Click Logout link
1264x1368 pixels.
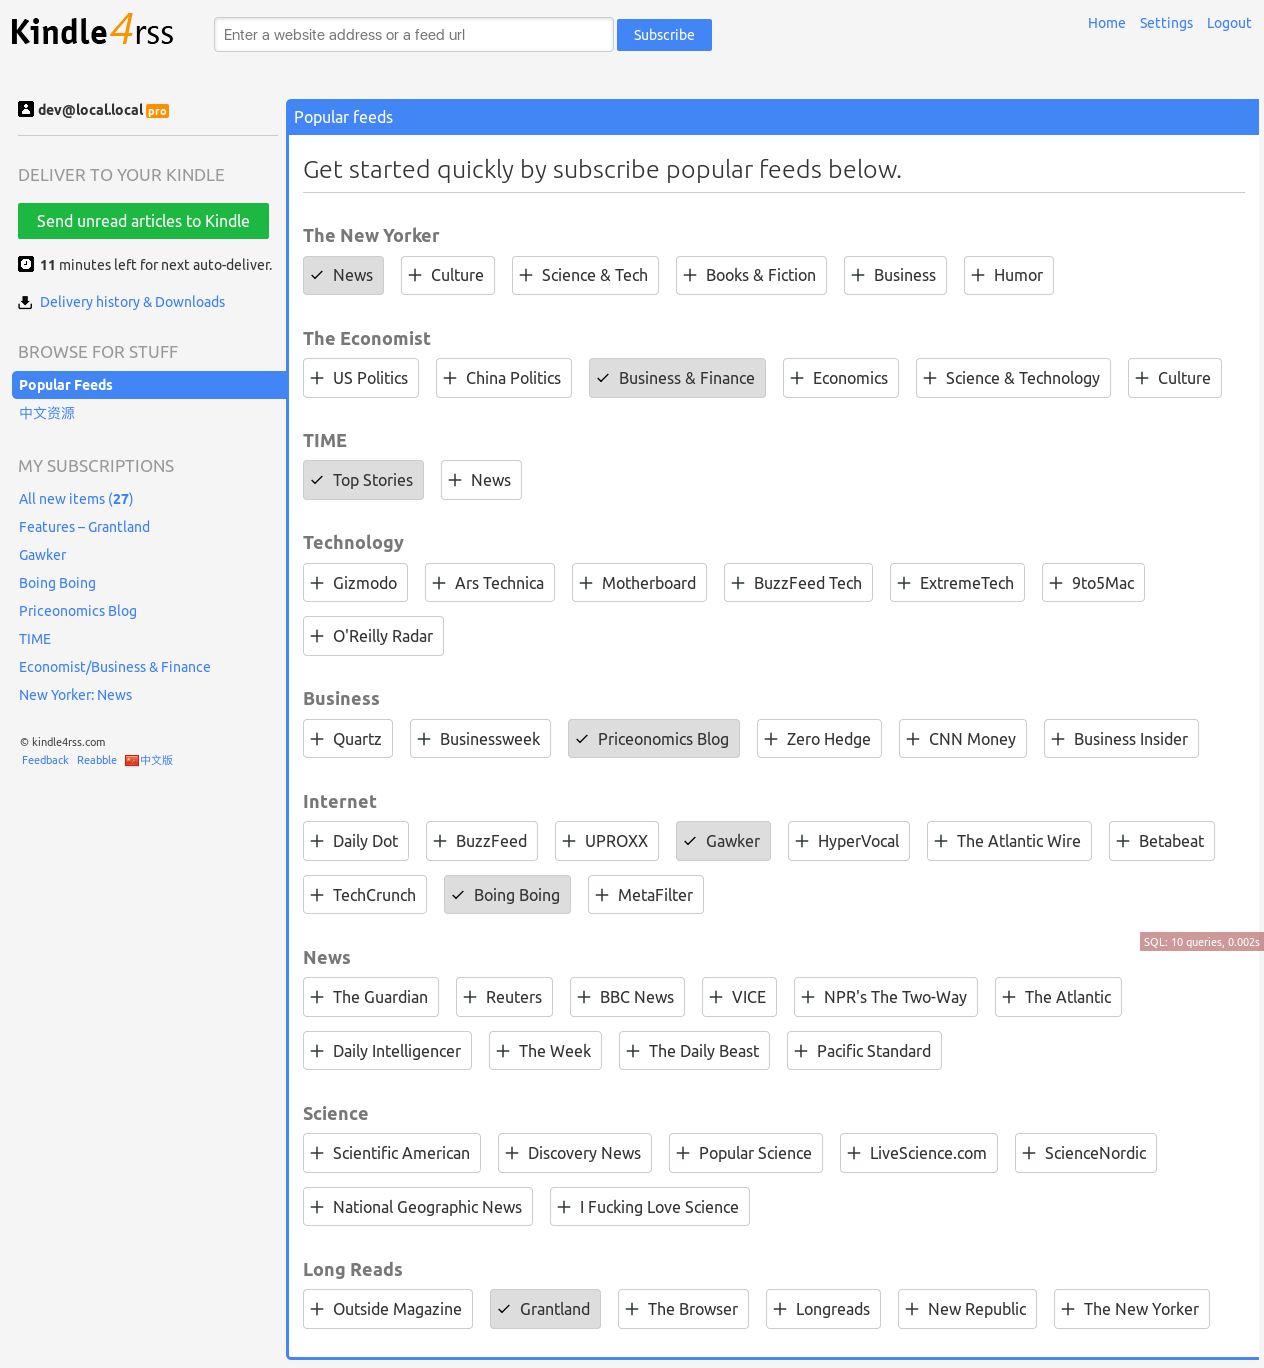(x=1229, y=23)
